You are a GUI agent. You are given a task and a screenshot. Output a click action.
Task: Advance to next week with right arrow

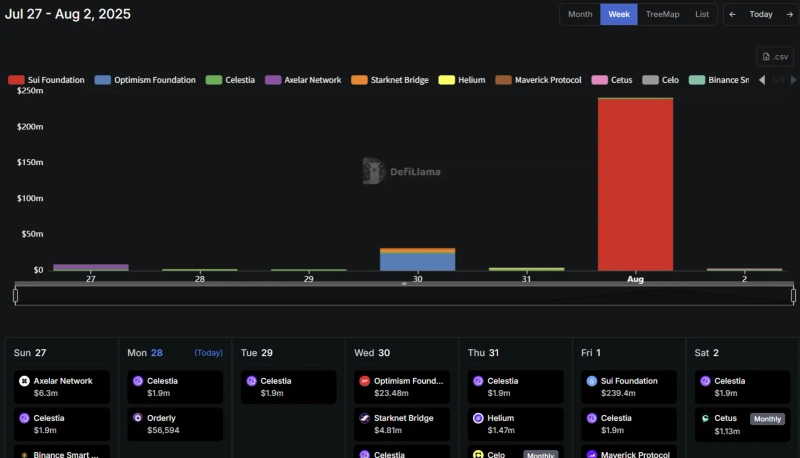pos(788,14)
